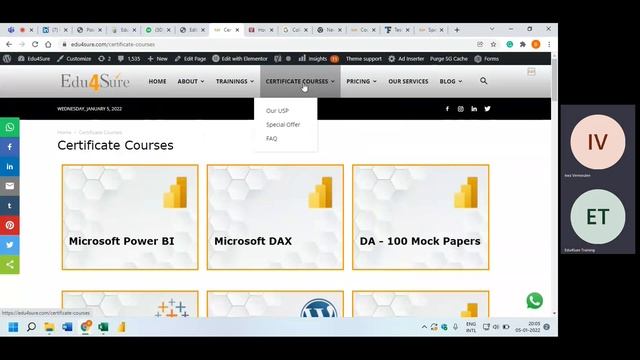This screenshot has height=360, width=640.
Task: Click Customize in admin bar
Action: 74,59
